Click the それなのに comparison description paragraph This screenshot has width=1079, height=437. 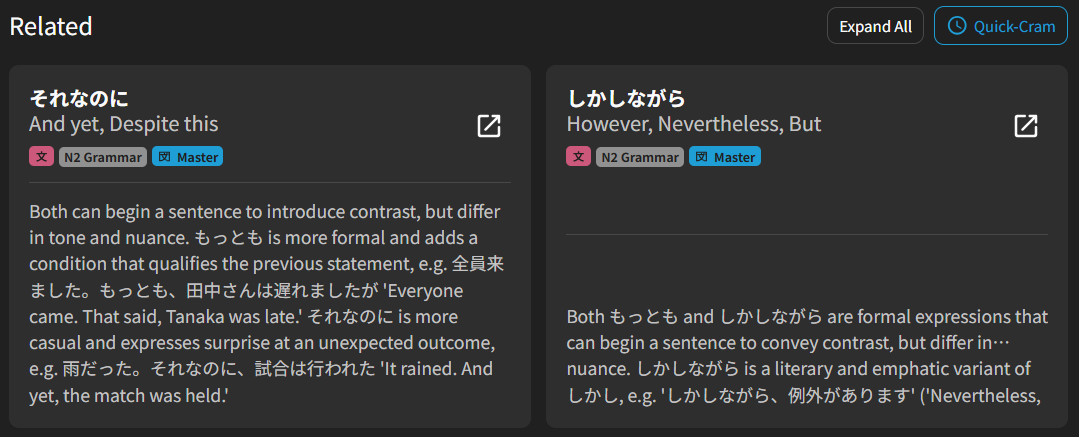[265, 305]
